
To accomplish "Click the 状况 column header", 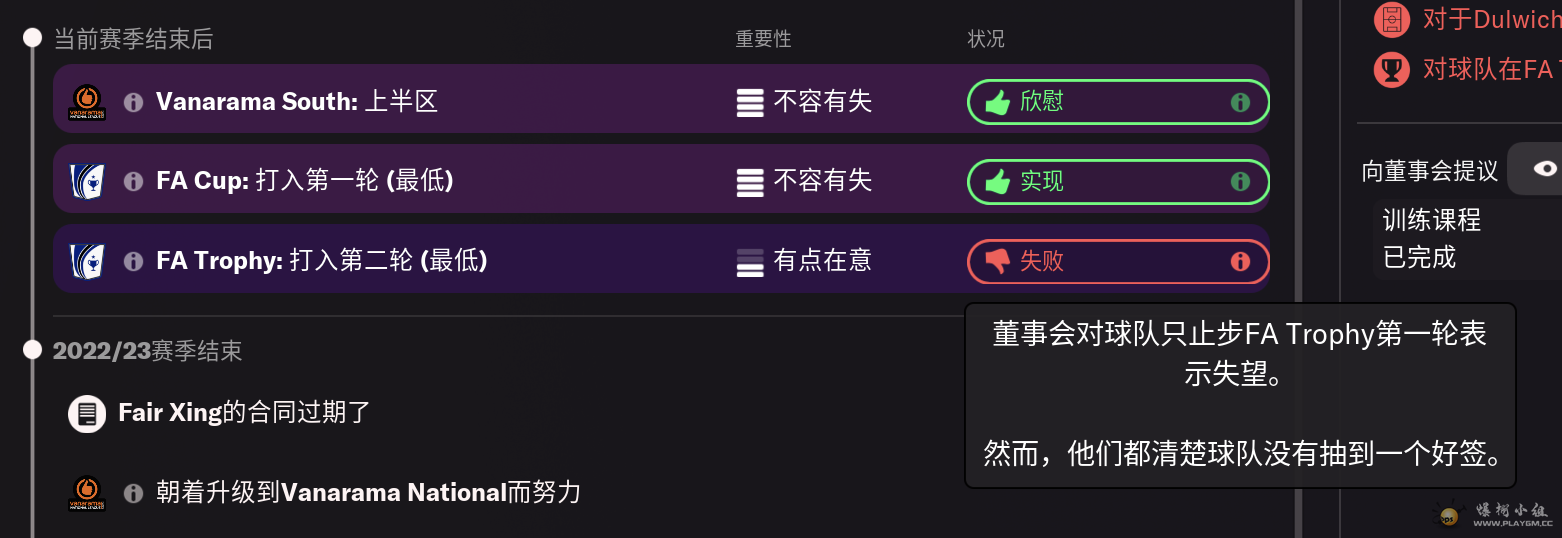I will 985,39.
